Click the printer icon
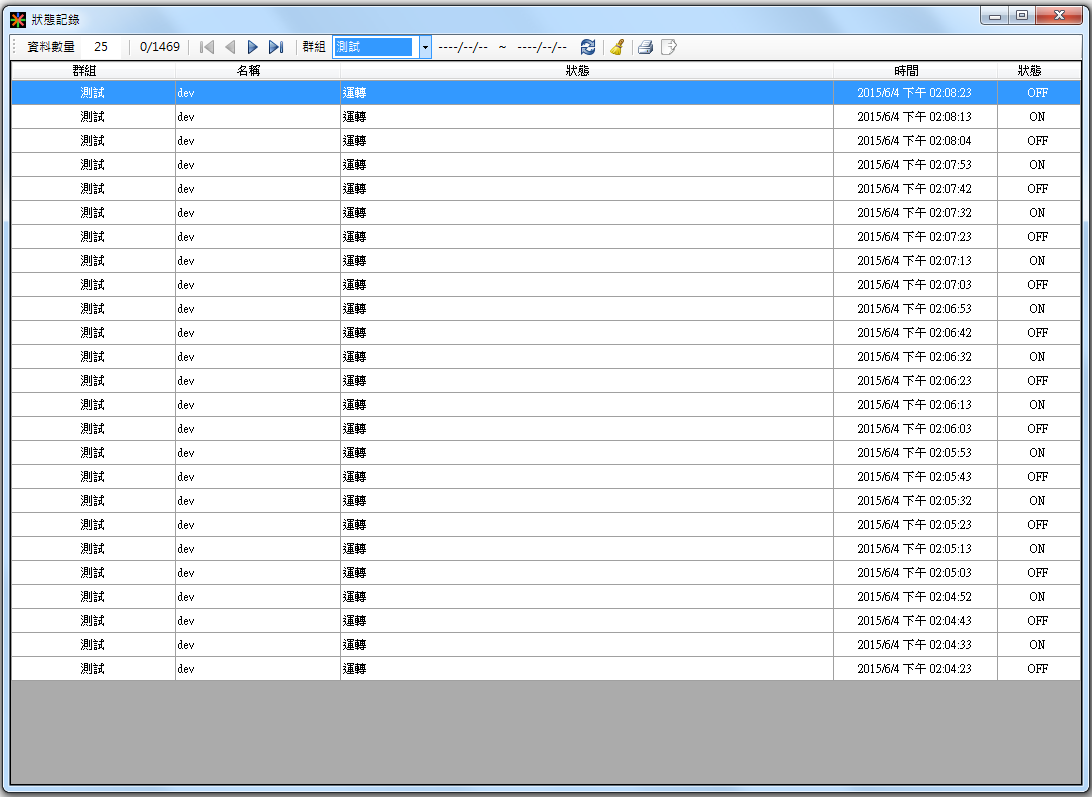 pos(645,47)
